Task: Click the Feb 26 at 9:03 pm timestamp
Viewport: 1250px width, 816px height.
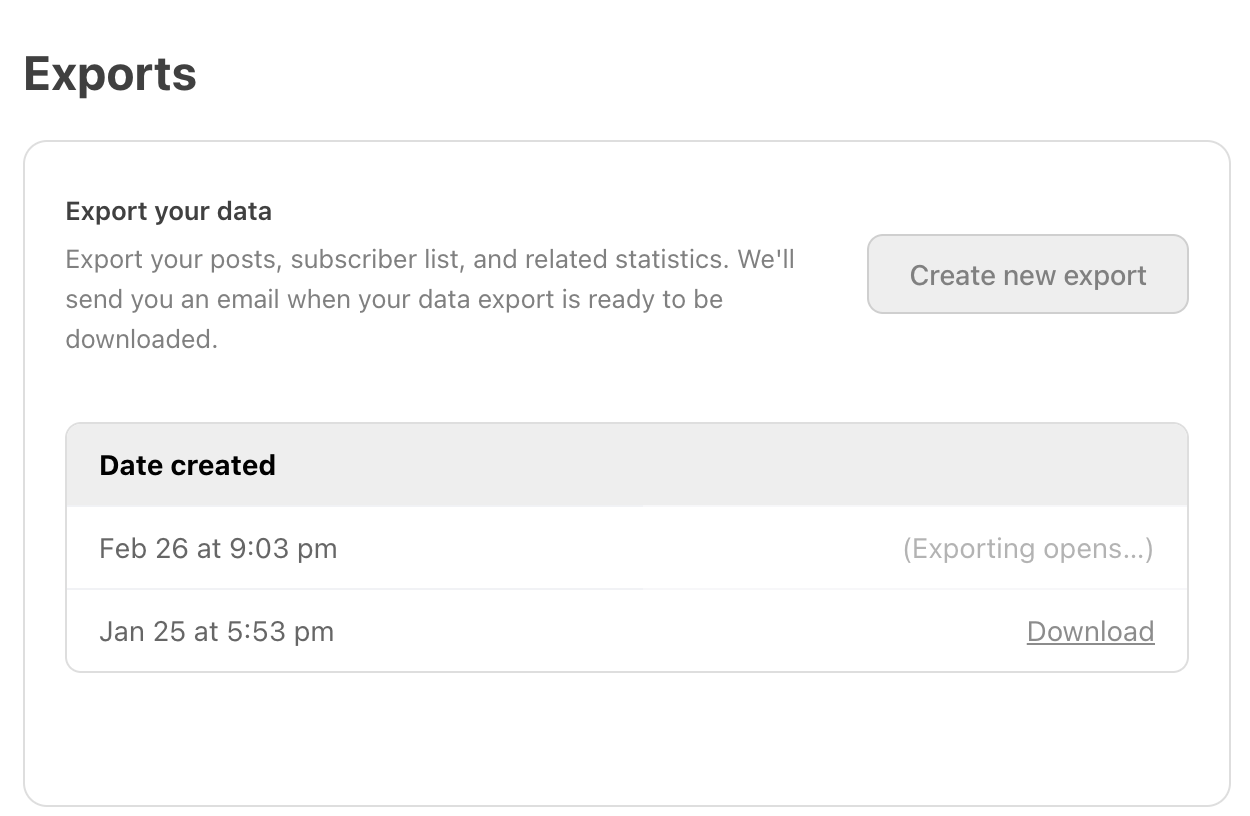Action: (x=218, y=548)
